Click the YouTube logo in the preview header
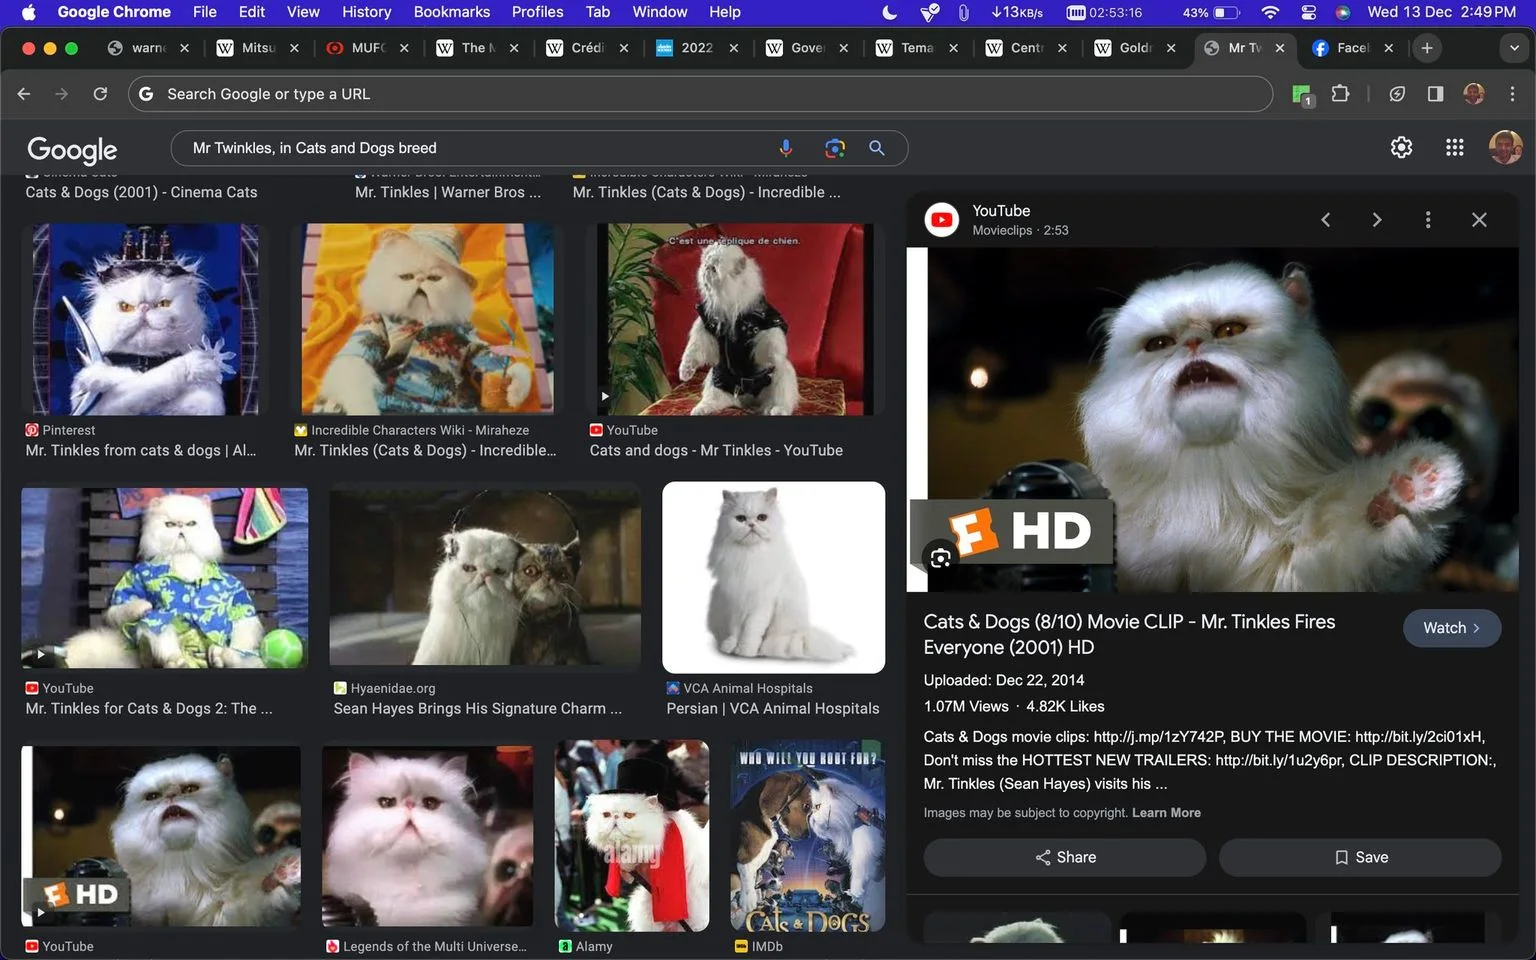 (942, 220)
